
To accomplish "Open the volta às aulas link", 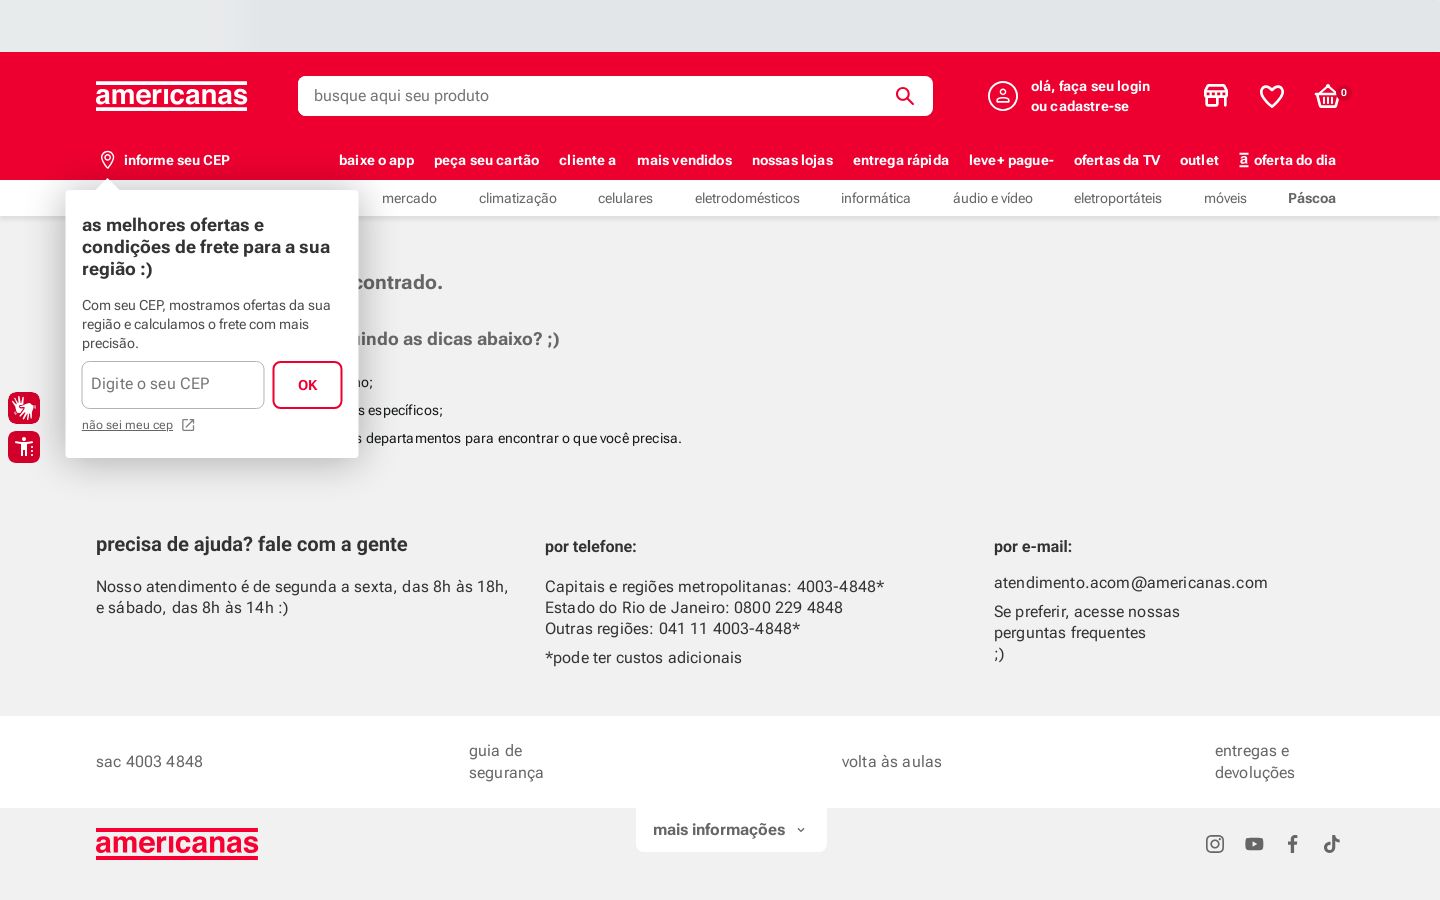I will click(x=892, y=762).
